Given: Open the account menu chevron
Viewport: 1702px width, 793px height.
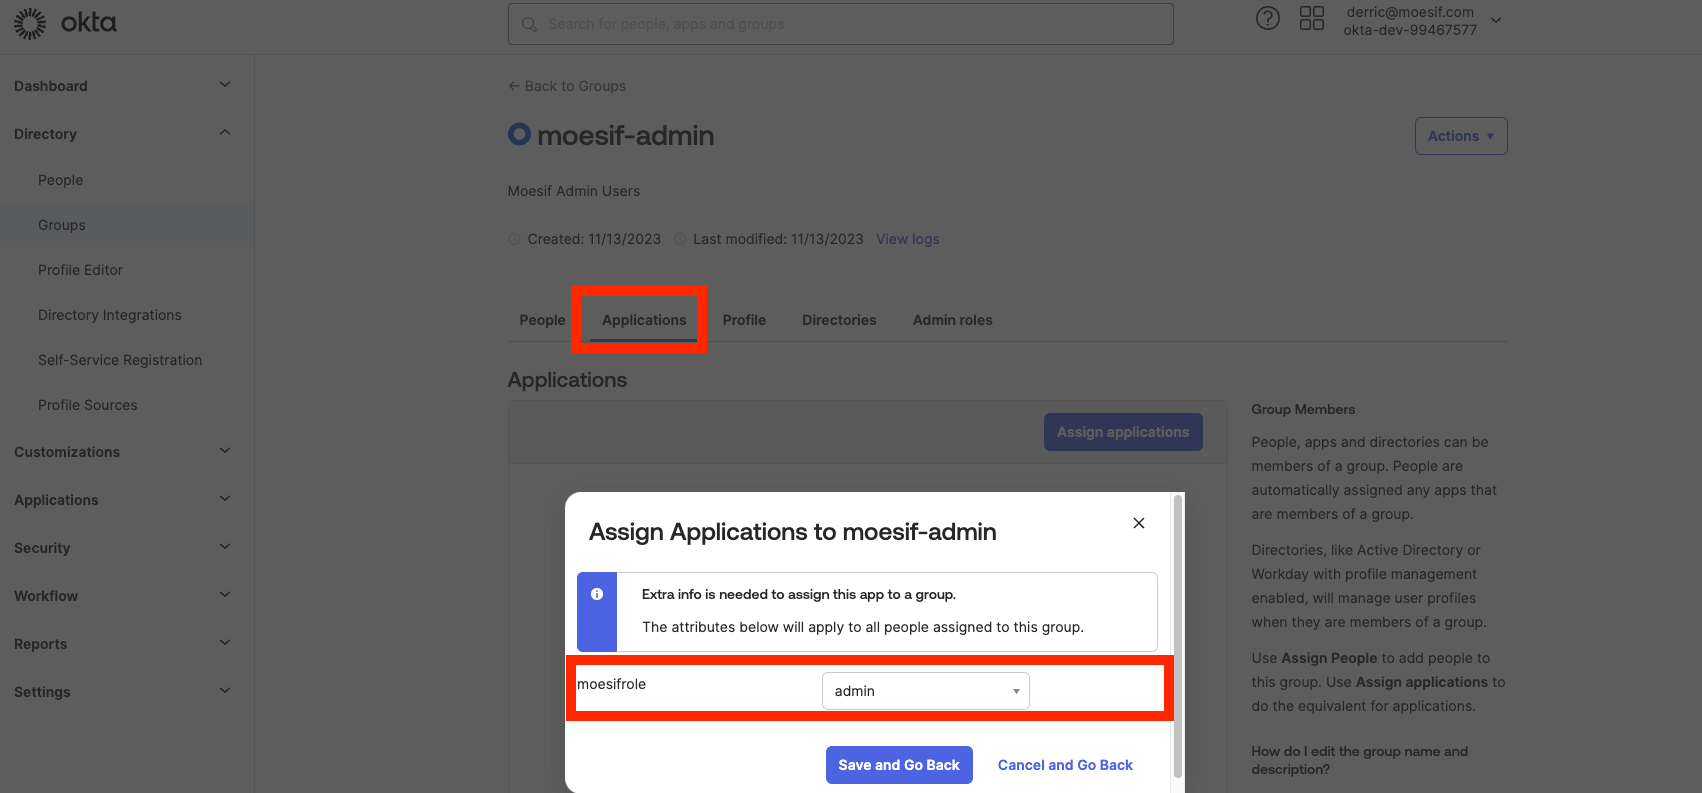Looking at the screenshot, I should pyautogui.click(x=1496, y=20).
